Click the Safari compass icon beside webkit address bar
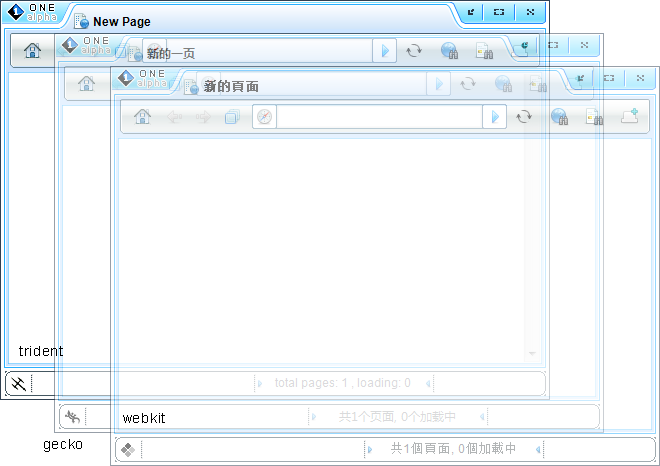 pos(264,117)
